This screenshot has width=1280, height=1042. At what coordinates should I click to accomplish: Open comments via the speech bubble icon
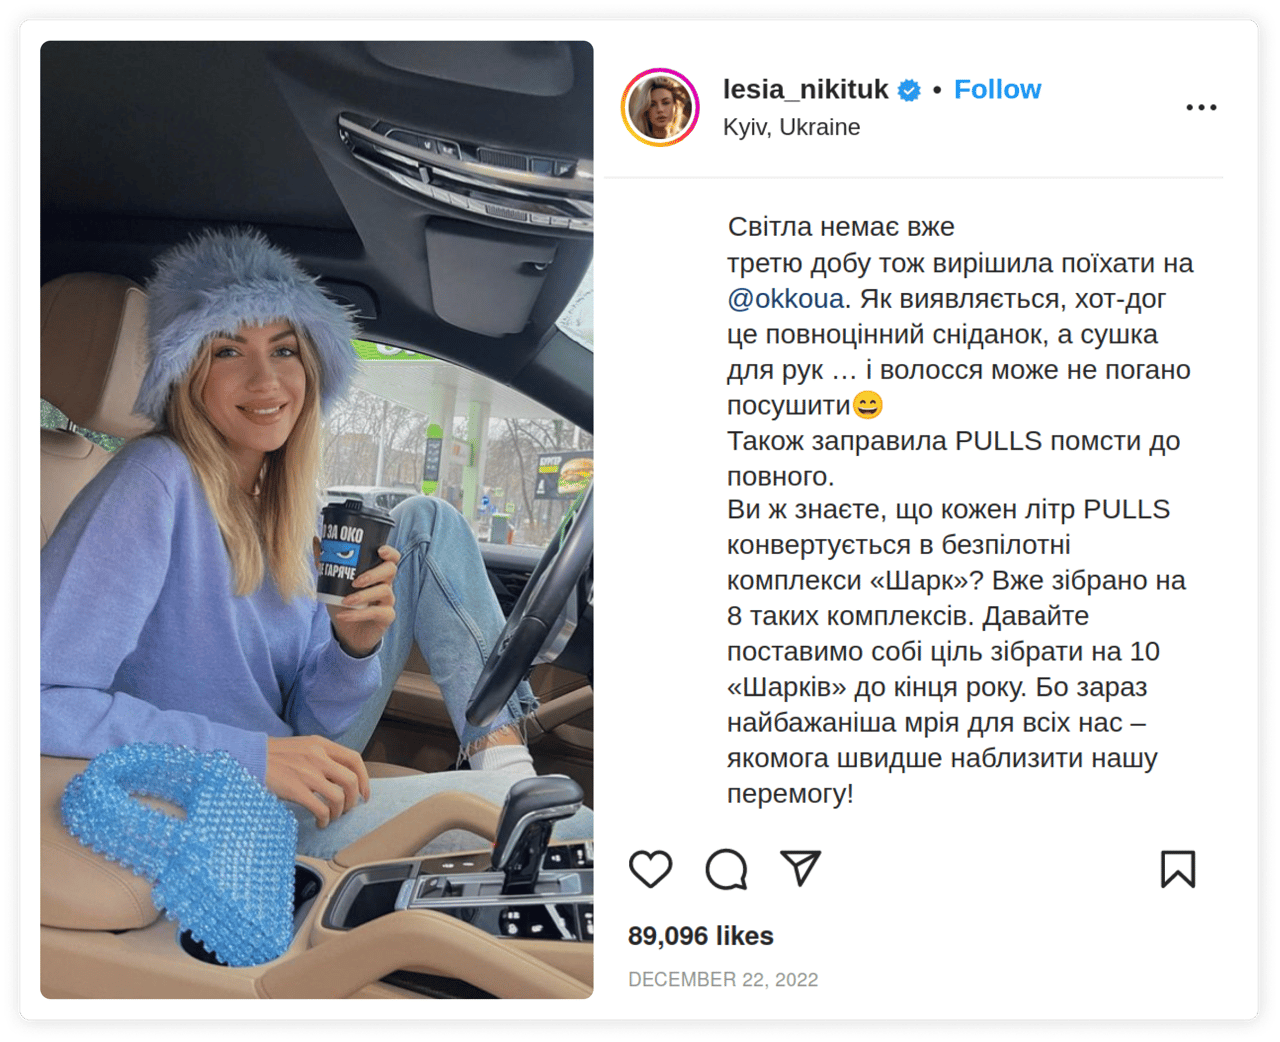pos(726,869)
